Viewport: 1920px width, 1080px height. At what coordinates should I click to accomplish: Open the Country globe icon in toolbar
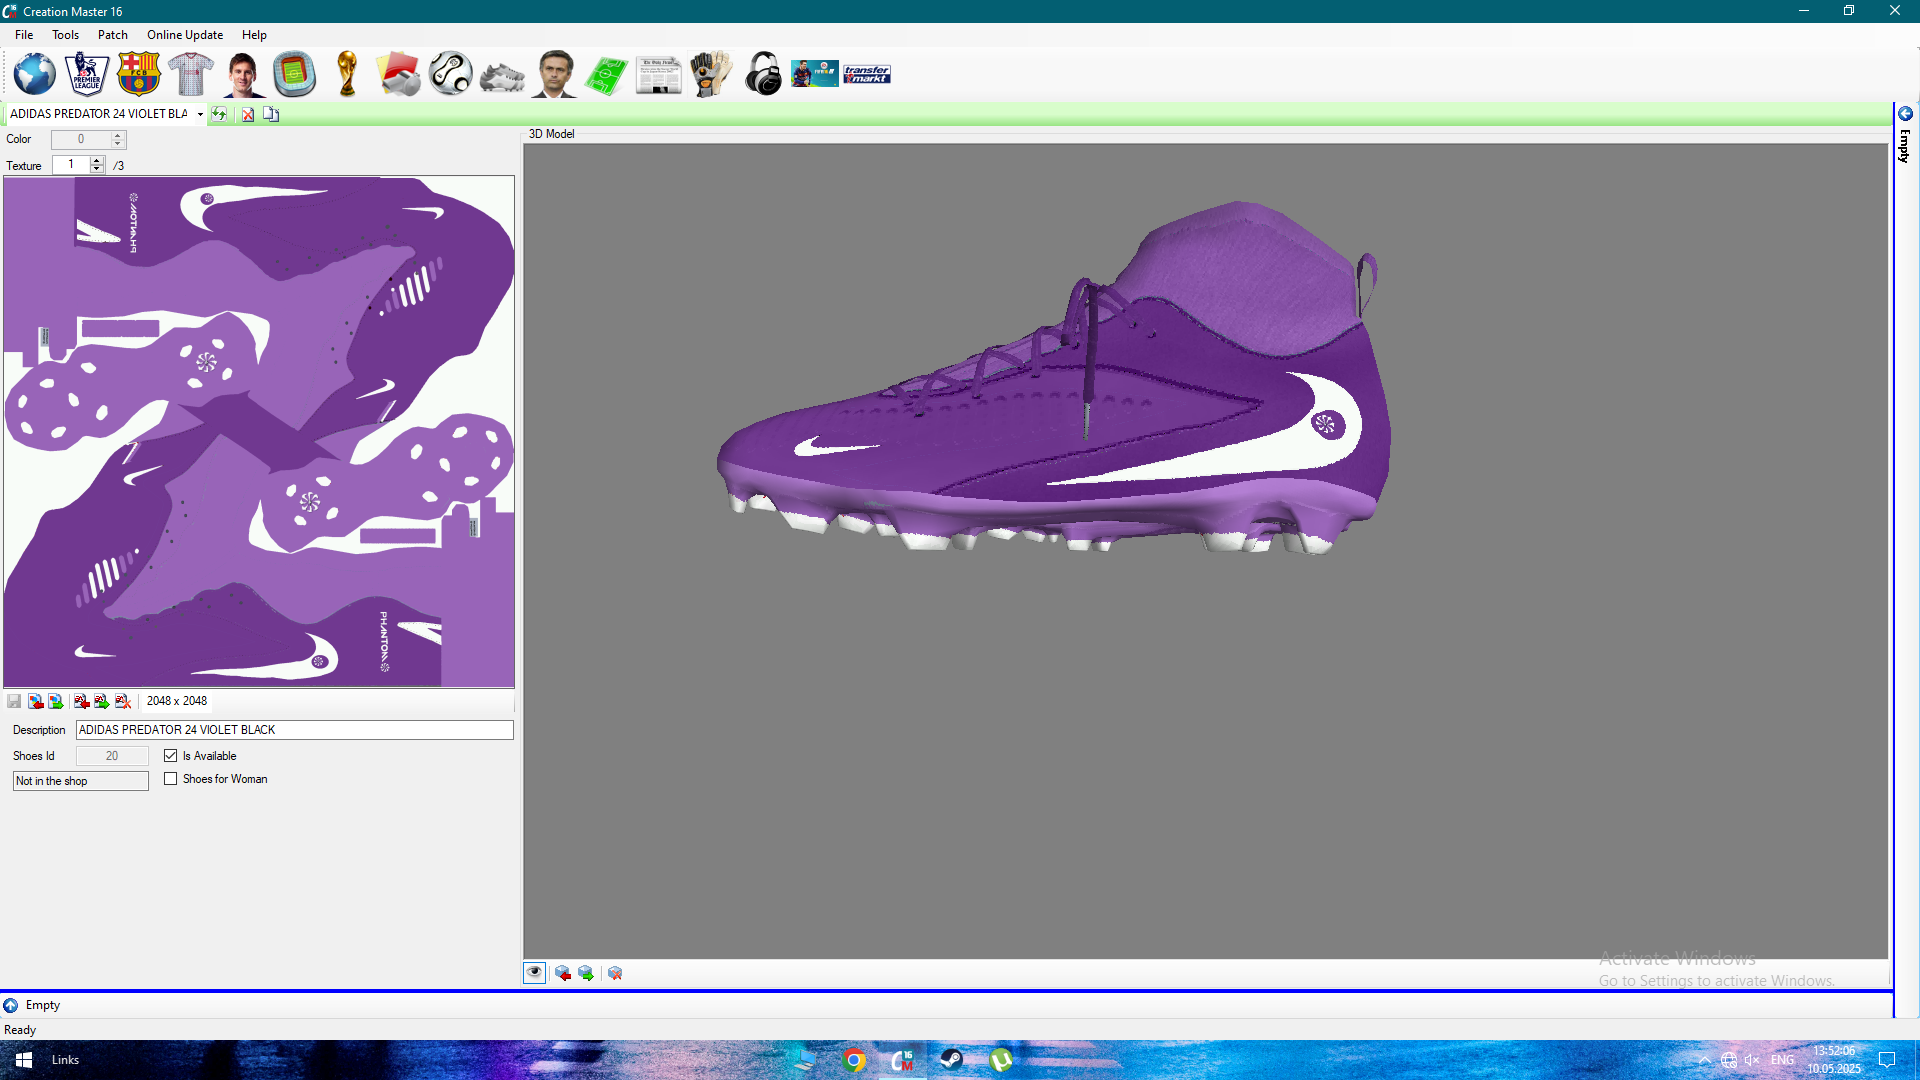[x=35, y=74]
